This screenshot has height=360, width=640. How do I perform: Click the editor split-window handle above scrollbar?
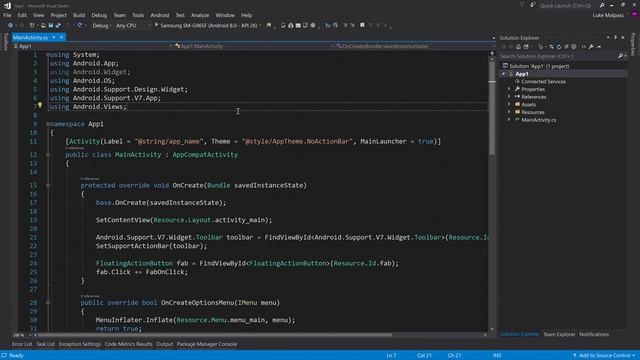[x=492, y=53]
